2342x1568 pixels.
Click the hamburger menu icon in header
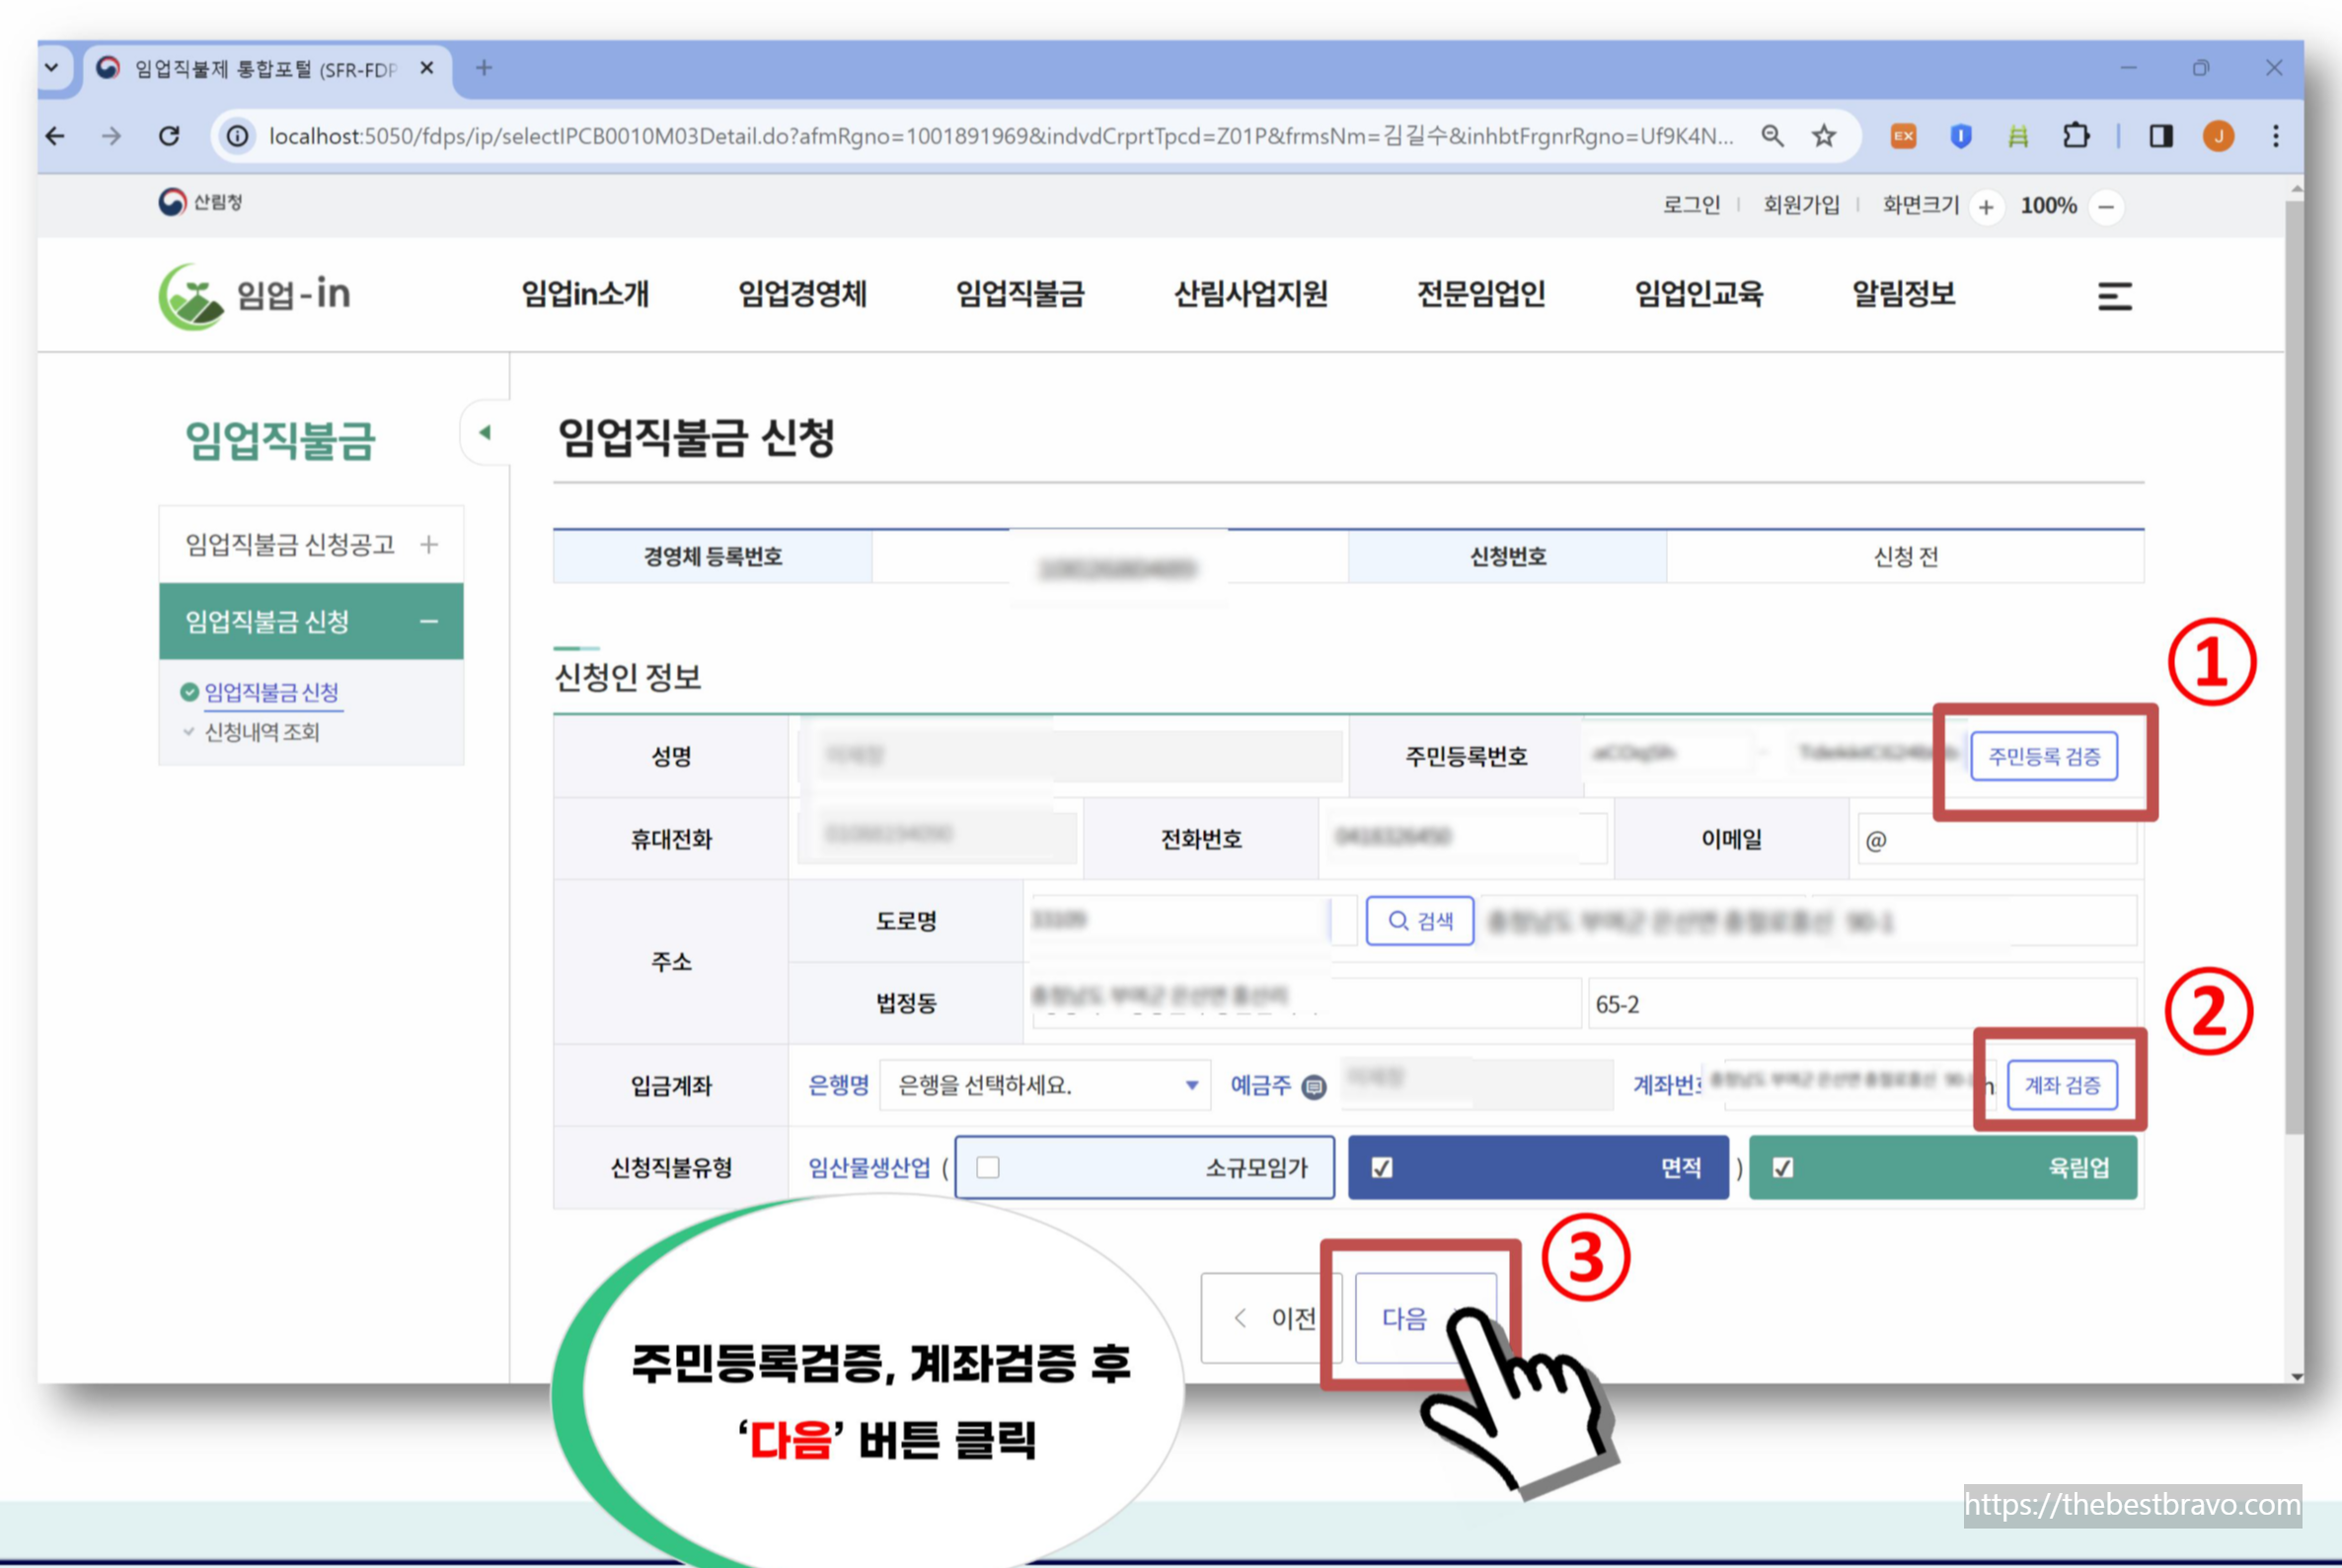click(x=2113, y=296)
